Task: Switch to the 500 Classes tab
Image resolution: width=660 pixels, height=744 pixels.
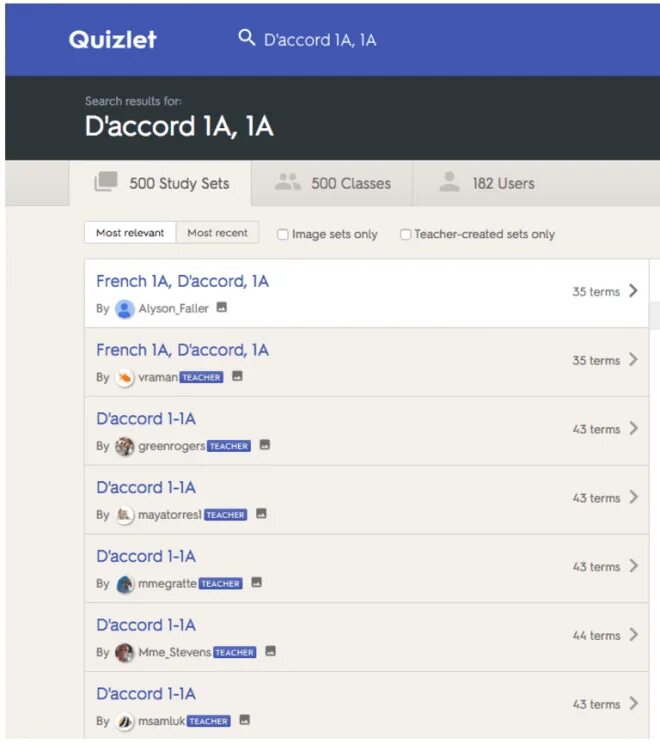Action: coord(332,183)
